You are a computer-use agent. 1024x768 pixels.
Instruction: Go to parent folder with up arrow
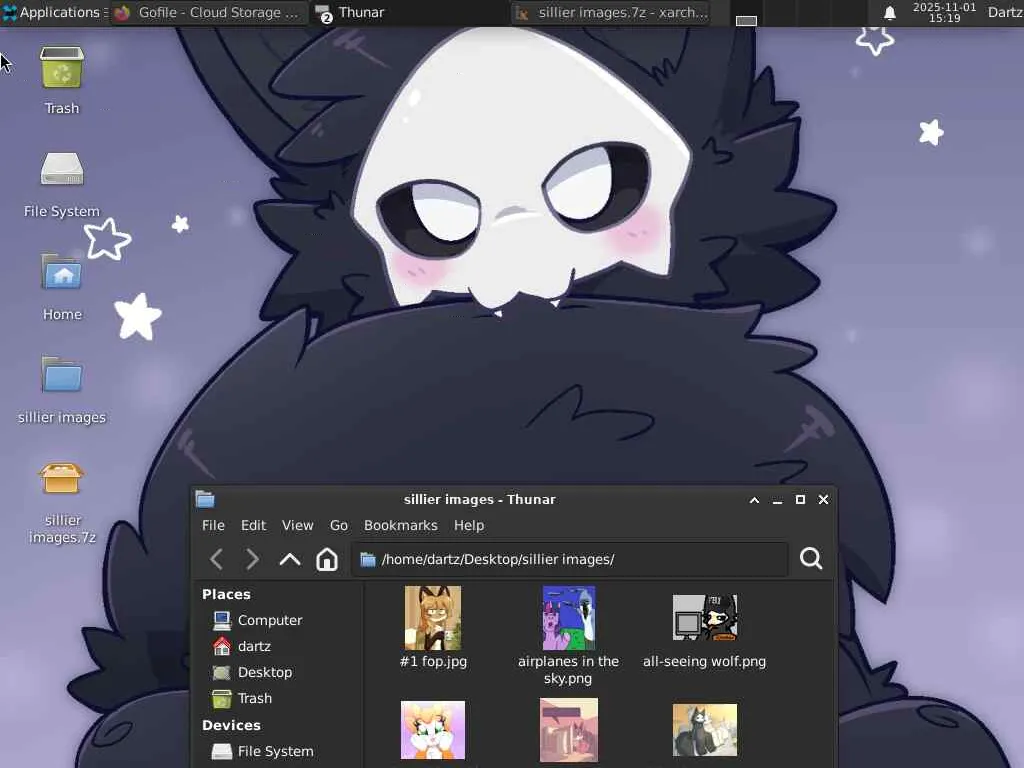point(290,559)
